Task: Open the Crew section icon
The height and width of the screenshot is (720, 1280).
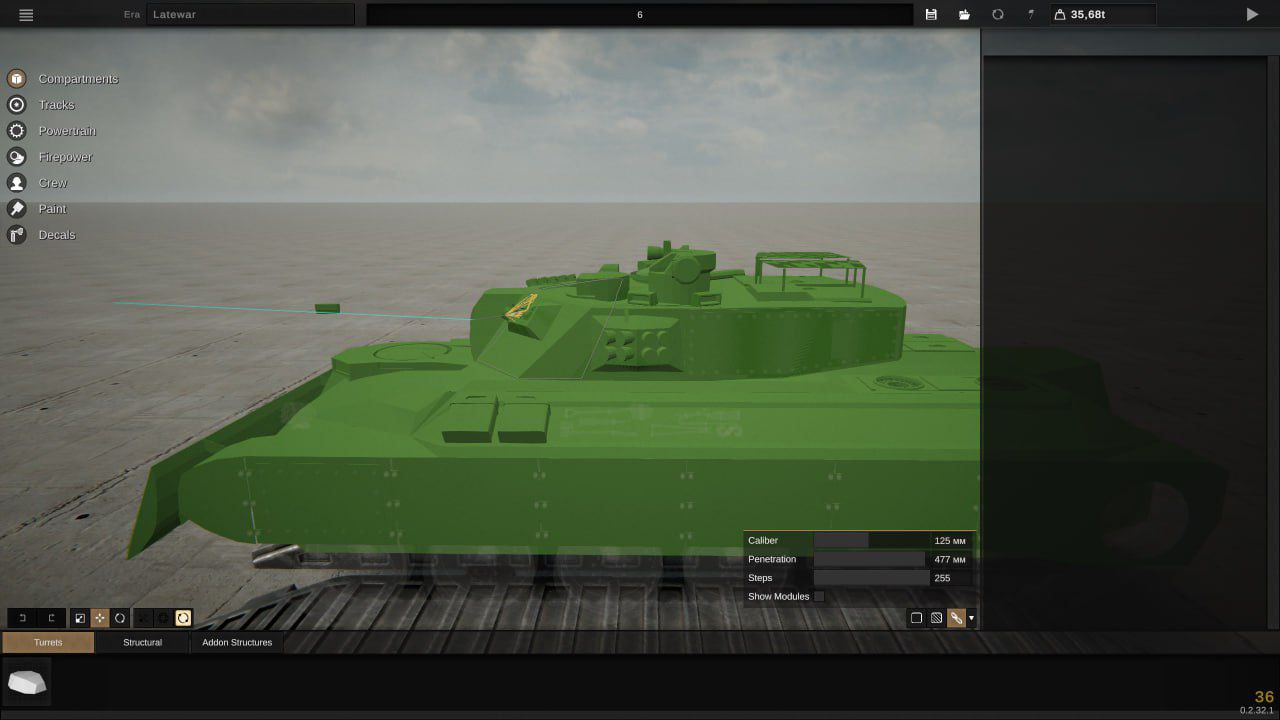Action: click(x=17, y=183)
